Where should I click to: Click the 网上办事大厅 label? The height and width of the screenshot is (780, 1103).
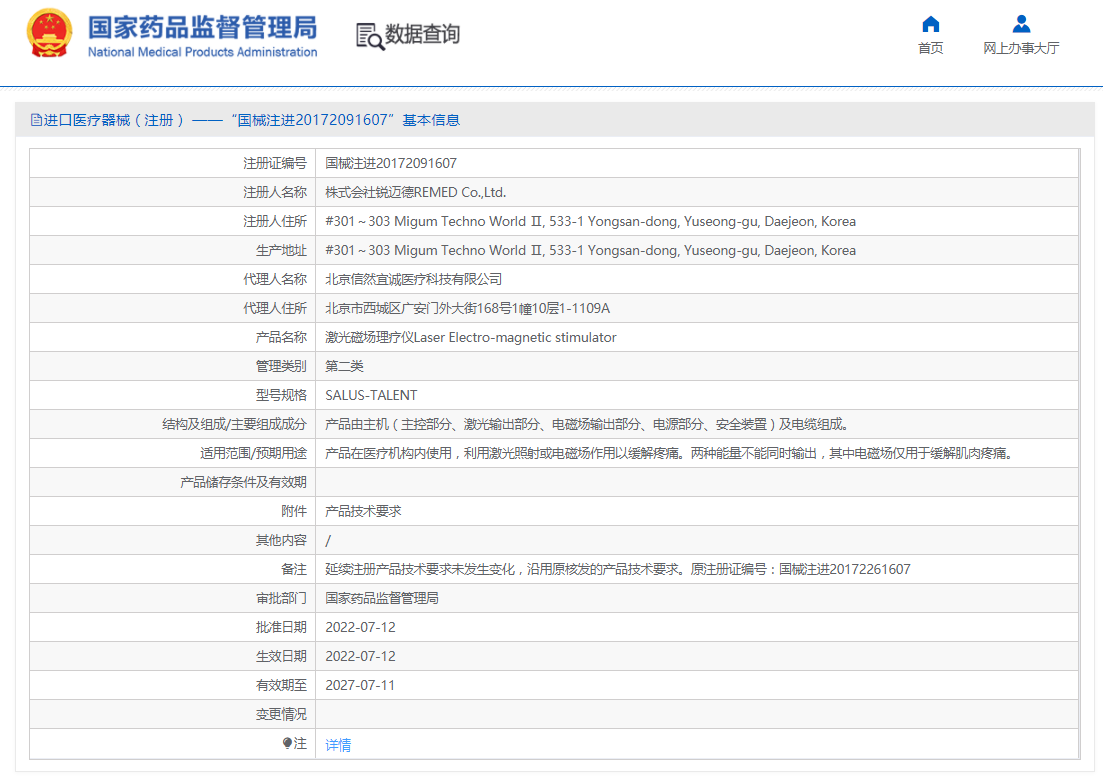1021,48
